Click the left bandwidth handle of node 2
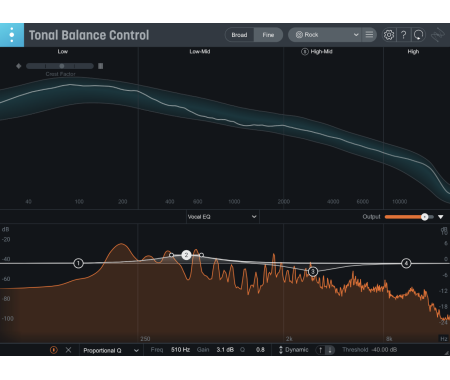The width and height of the screenshot is (450, 380). (171, 255)
